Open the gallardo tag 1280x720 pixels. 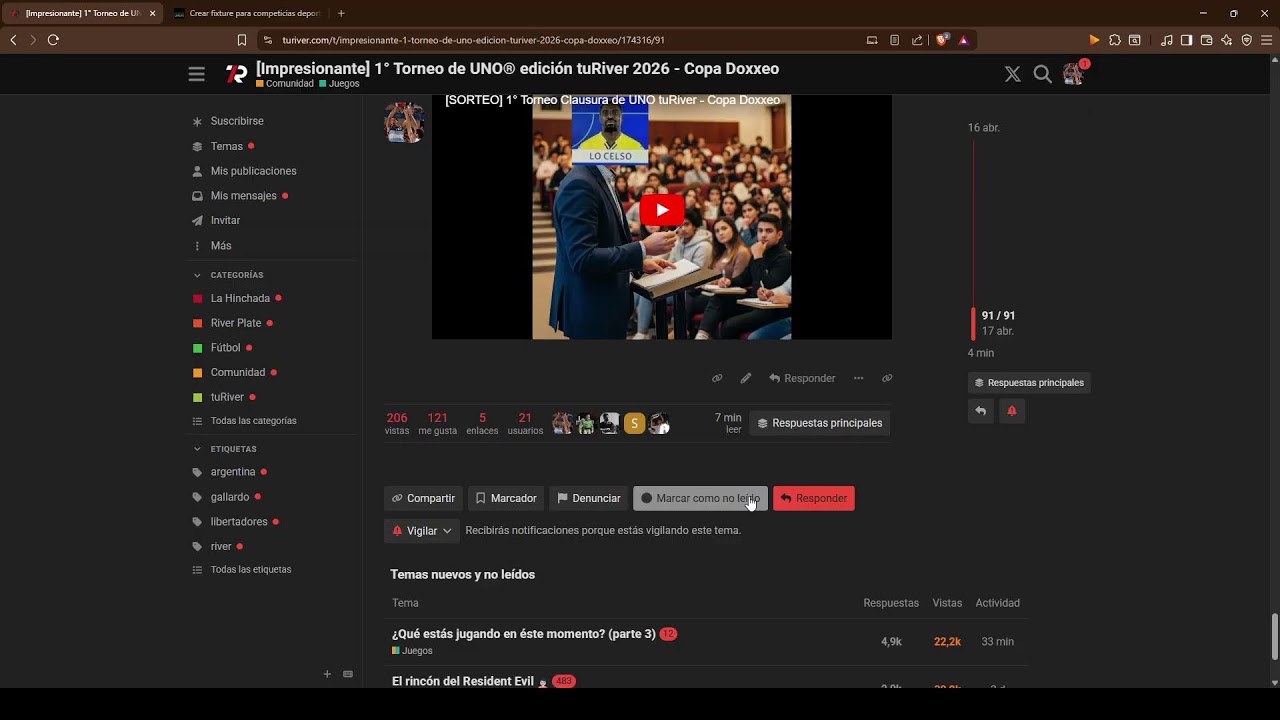(229, 497)
